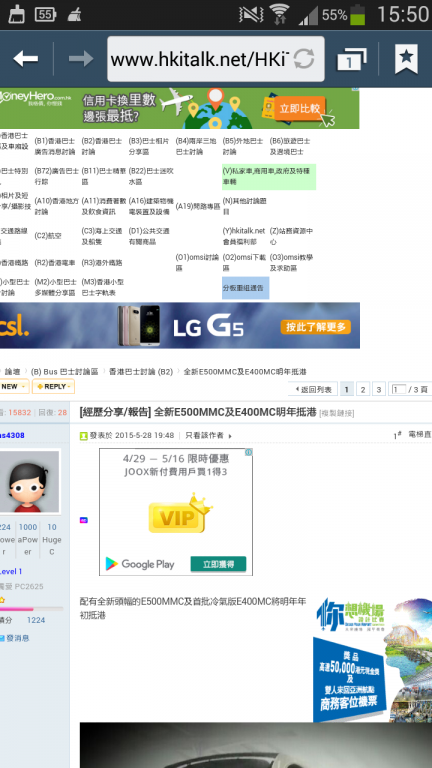This screenshot has width=432, height=768.
Task: Open forum (C3)海上交通及船隻
Action: point(101,236)
